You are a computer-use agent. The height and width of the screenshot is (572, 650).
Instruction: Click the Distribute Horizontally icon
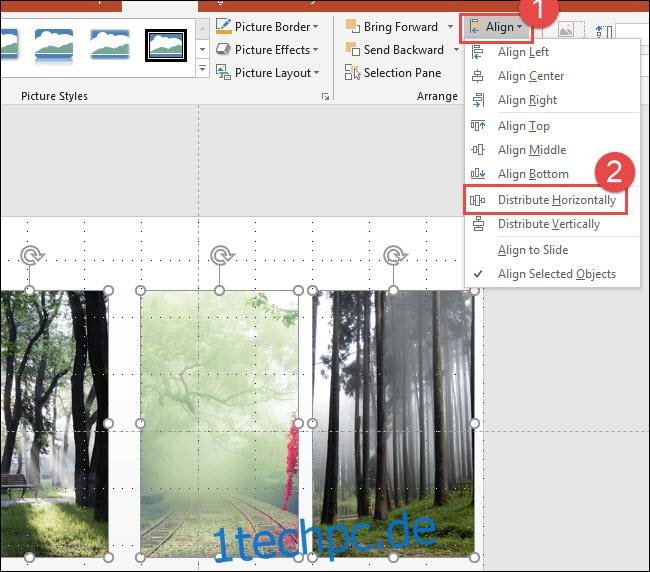478,200
